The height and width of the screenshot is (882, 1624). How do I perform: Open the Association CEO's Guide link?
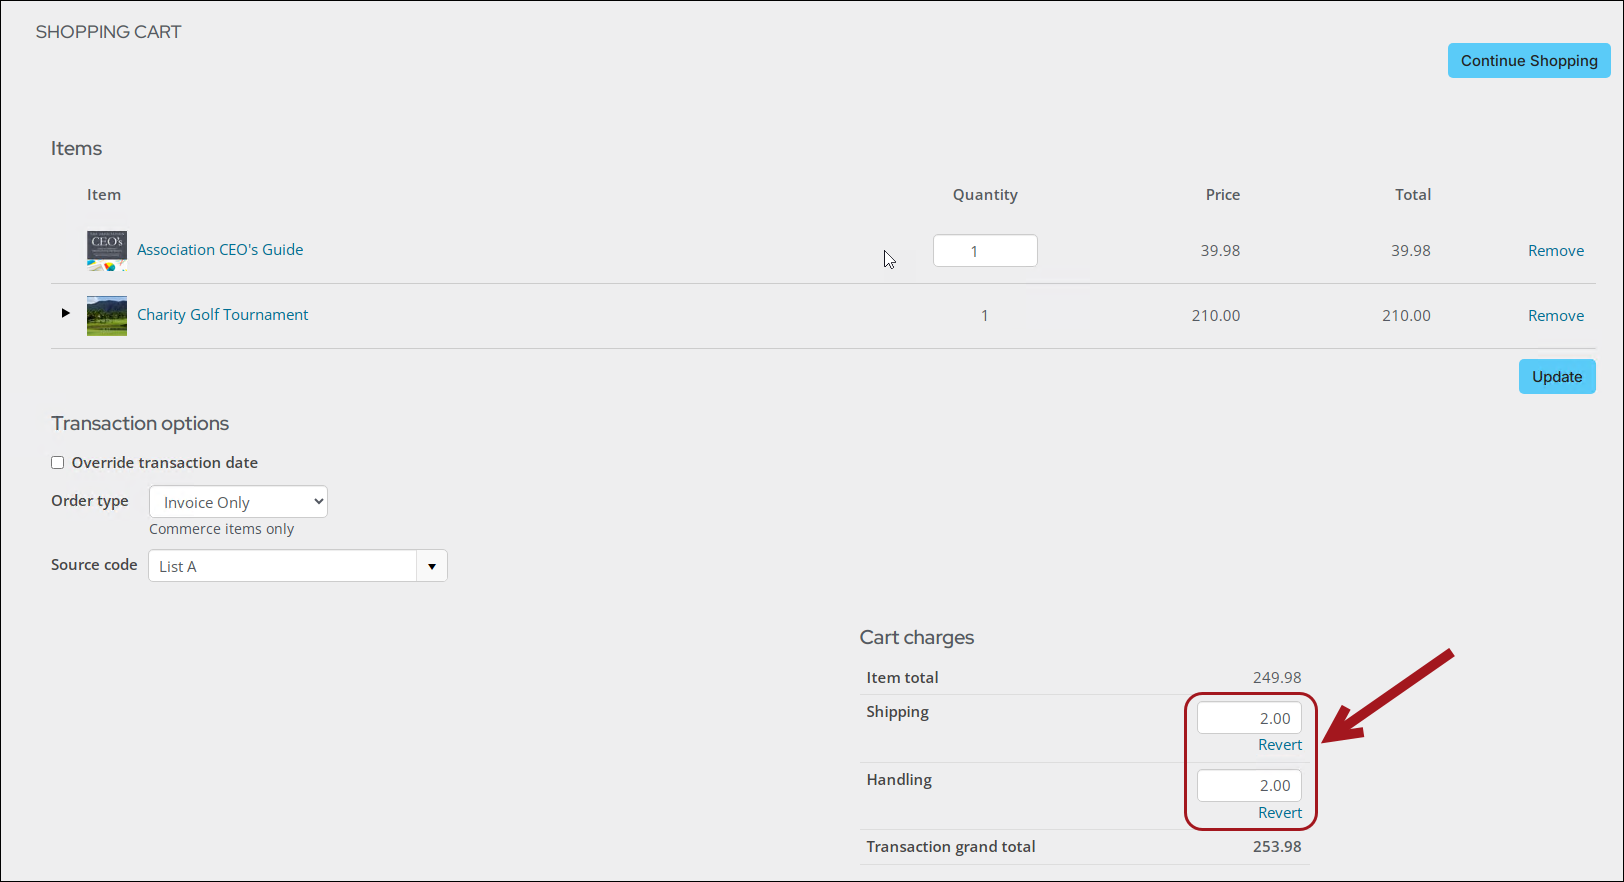(x=220, y=250)
